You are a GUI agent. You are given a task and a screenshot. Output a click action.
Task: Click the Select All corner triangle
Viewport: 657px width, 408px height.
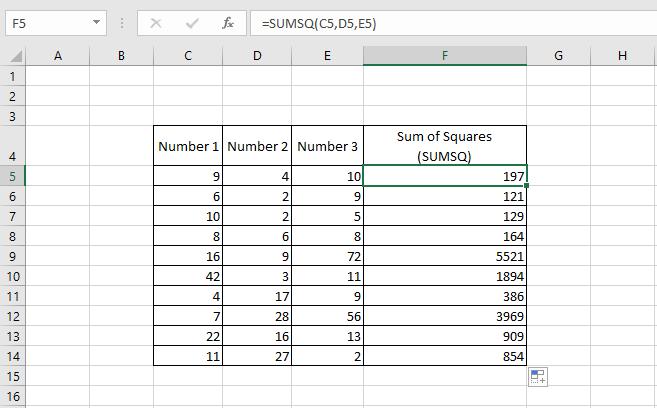16,56
